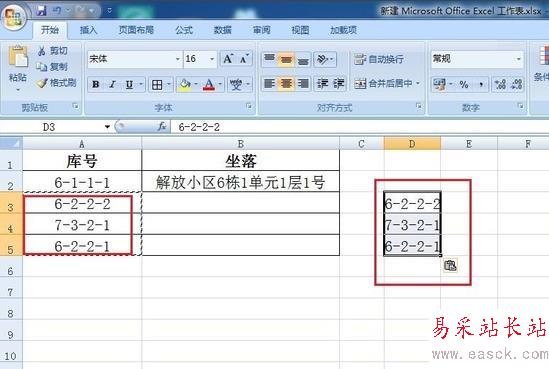The image size is (549, 369).
Task: Undo the last action
Action: click(57, 11)
